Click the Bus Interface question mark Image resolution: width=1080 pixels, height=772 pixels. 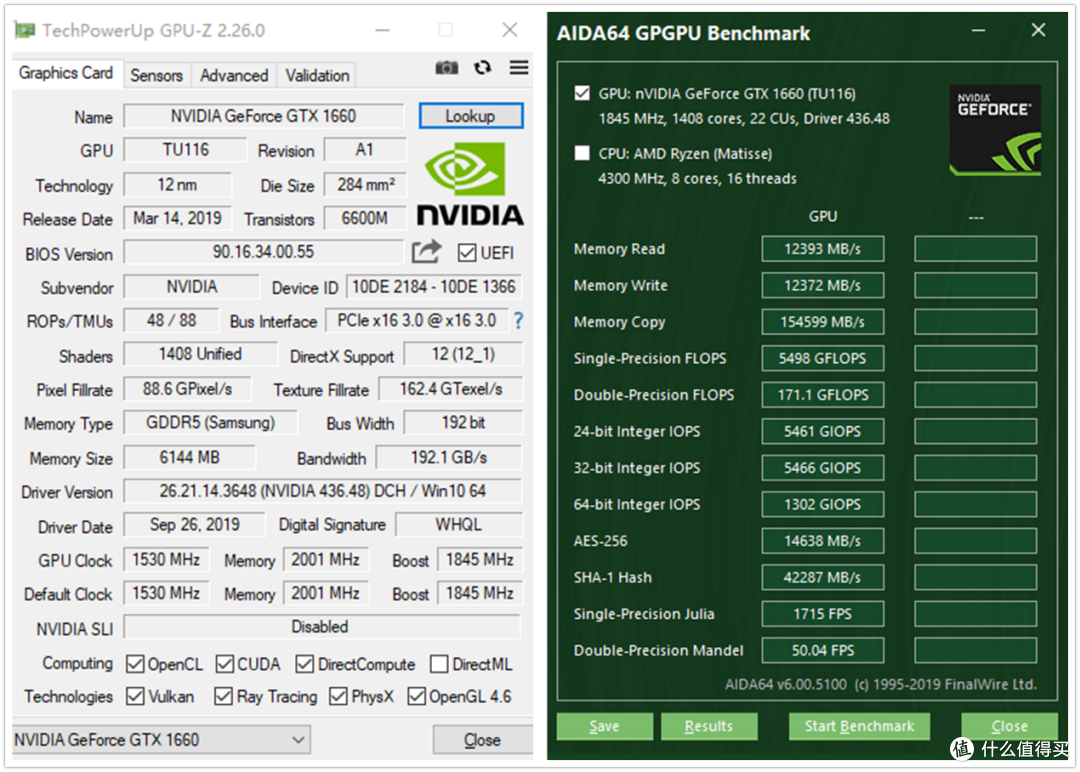pos(518,320)
